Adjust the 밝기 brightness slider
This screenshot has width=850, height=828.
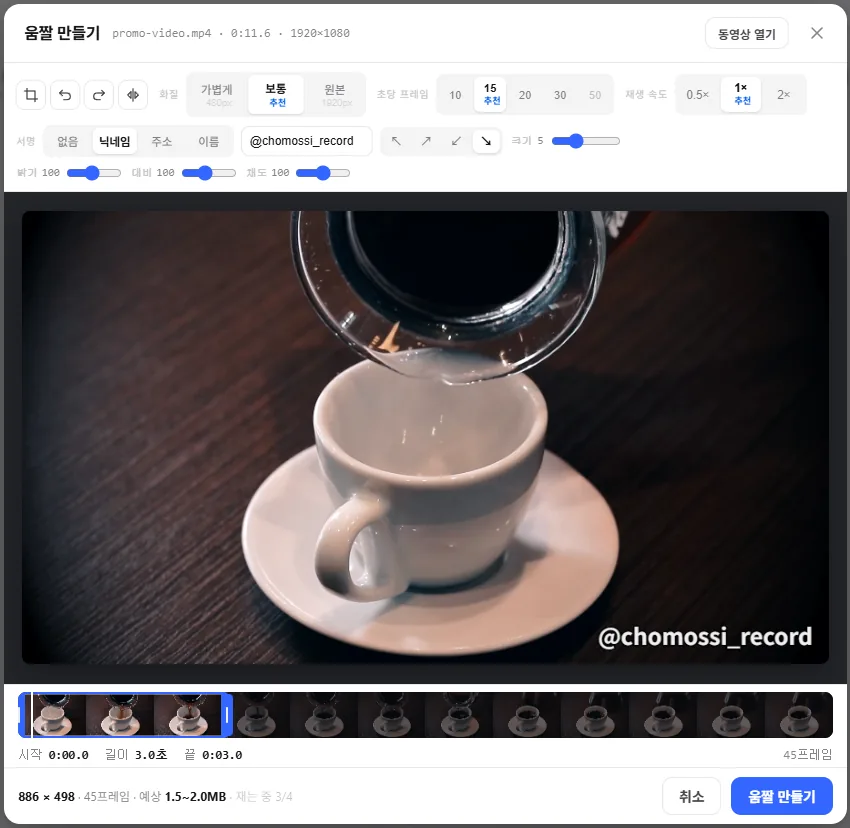(x=94, y=173)
